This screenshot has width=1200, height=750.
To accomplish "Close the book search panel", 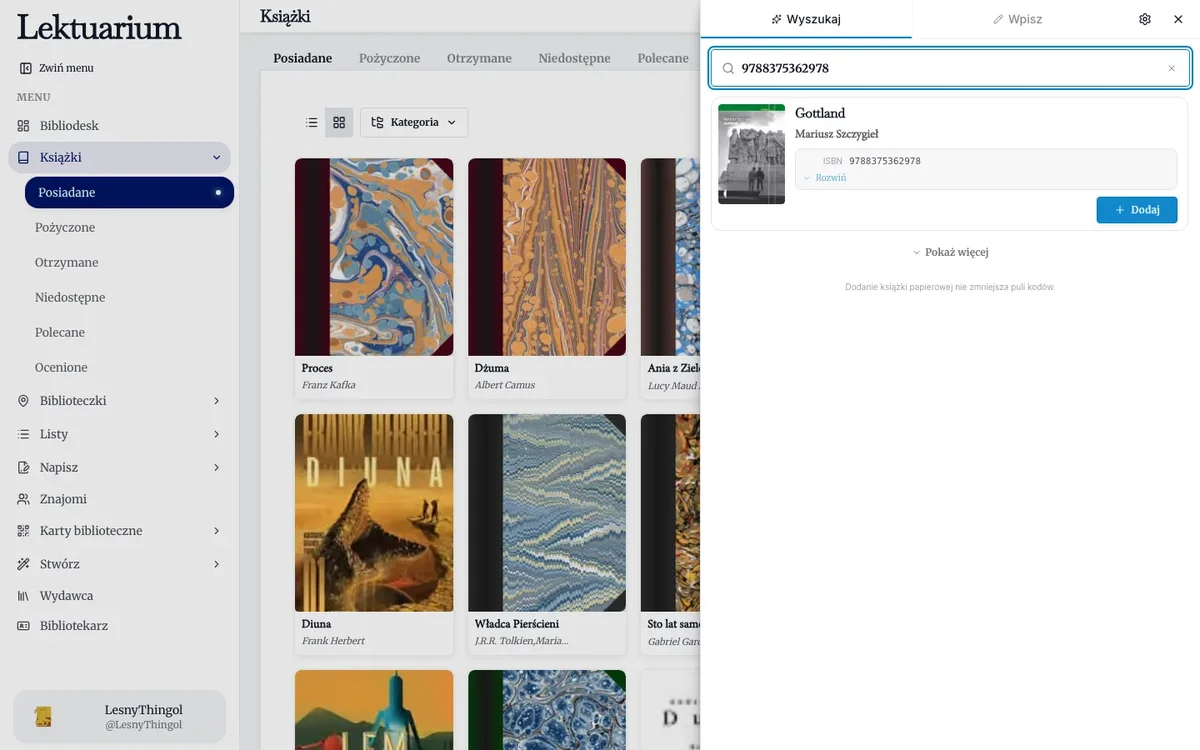I will pos(1178,19).
